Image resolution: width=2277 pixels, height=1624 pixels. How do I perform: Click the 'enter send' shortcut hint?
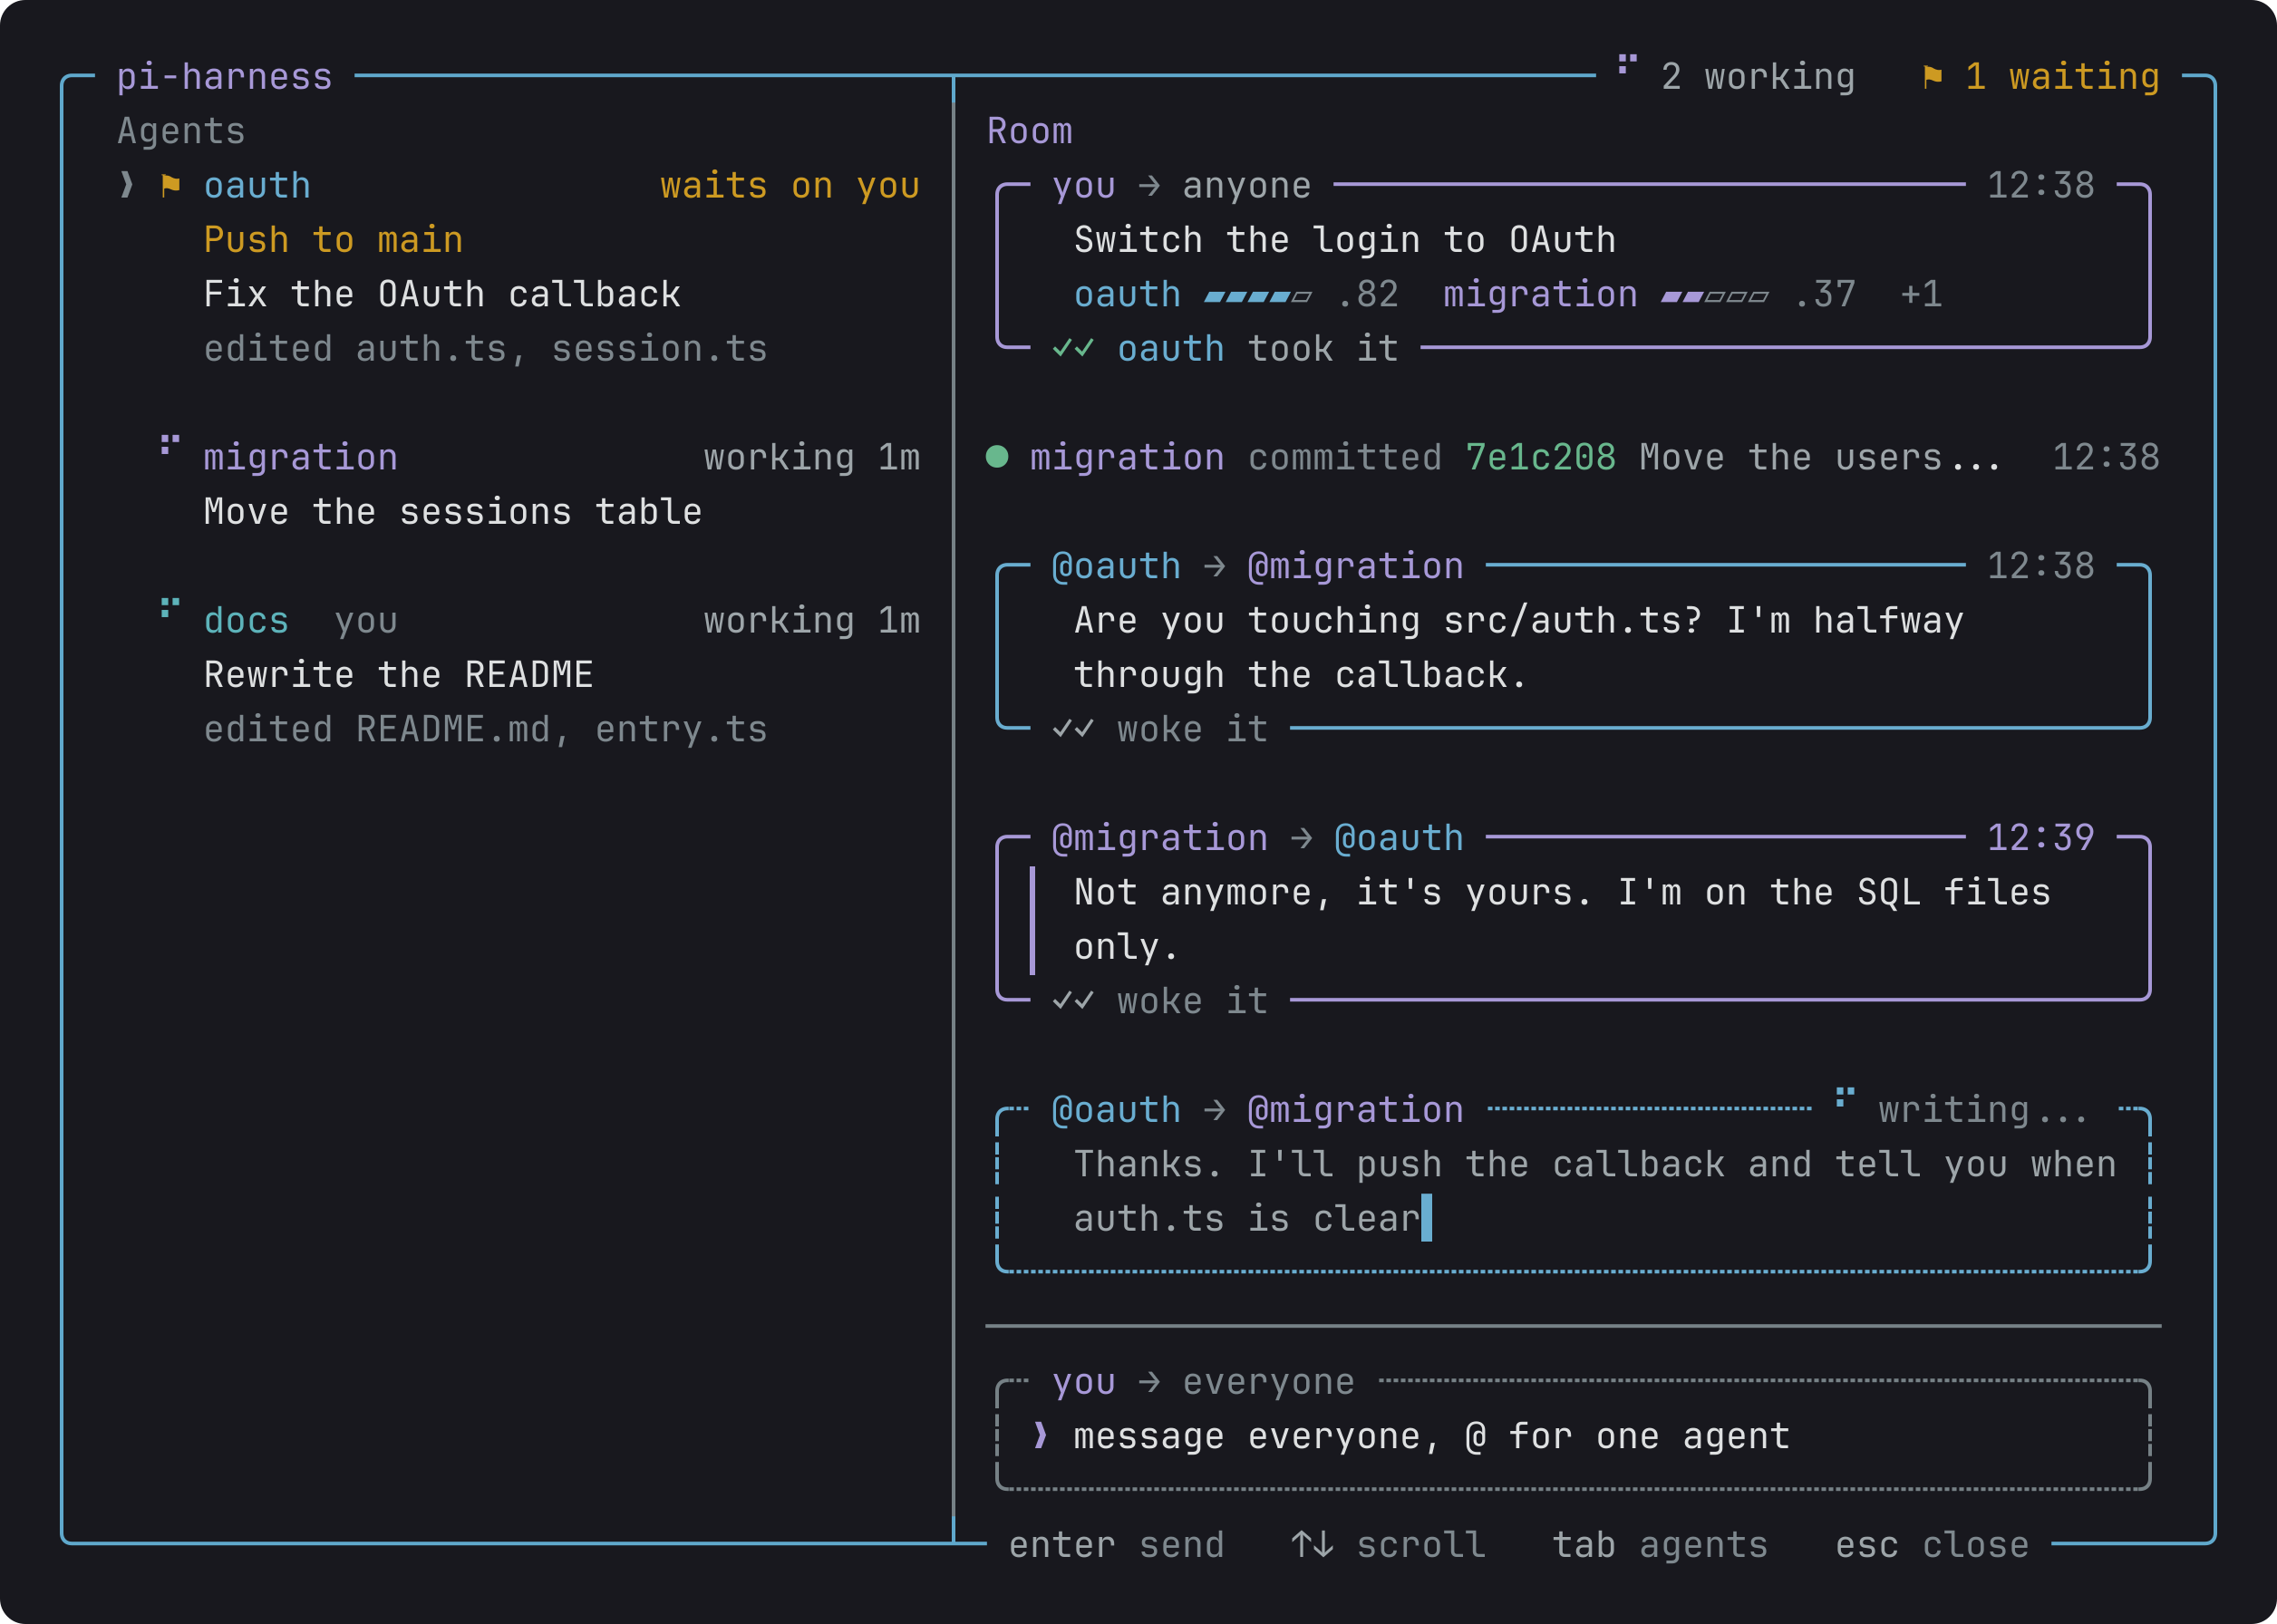(1116, 1545)
